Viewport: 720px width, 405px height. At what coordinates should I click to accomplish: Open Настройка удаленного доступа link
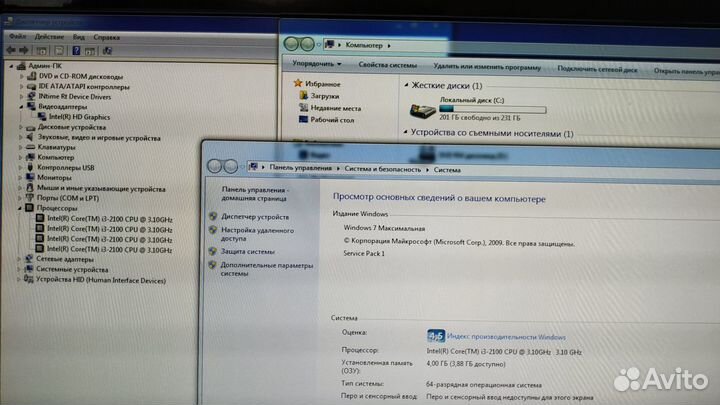pyautogui.click(x=257, y=234)
